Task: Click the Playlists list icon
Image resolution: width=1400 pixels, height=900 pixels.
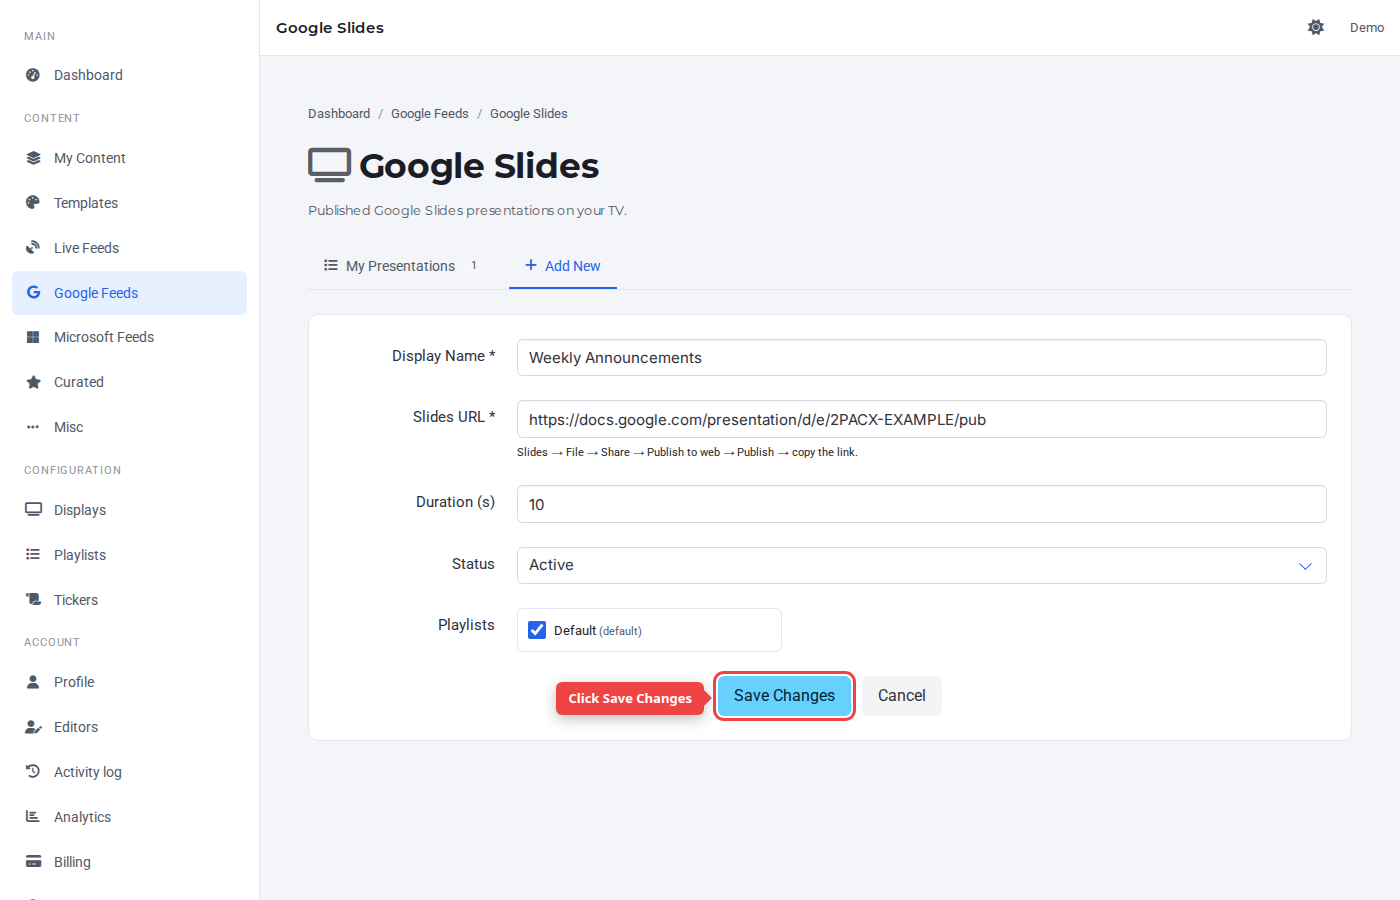Action: coord(33,555)
